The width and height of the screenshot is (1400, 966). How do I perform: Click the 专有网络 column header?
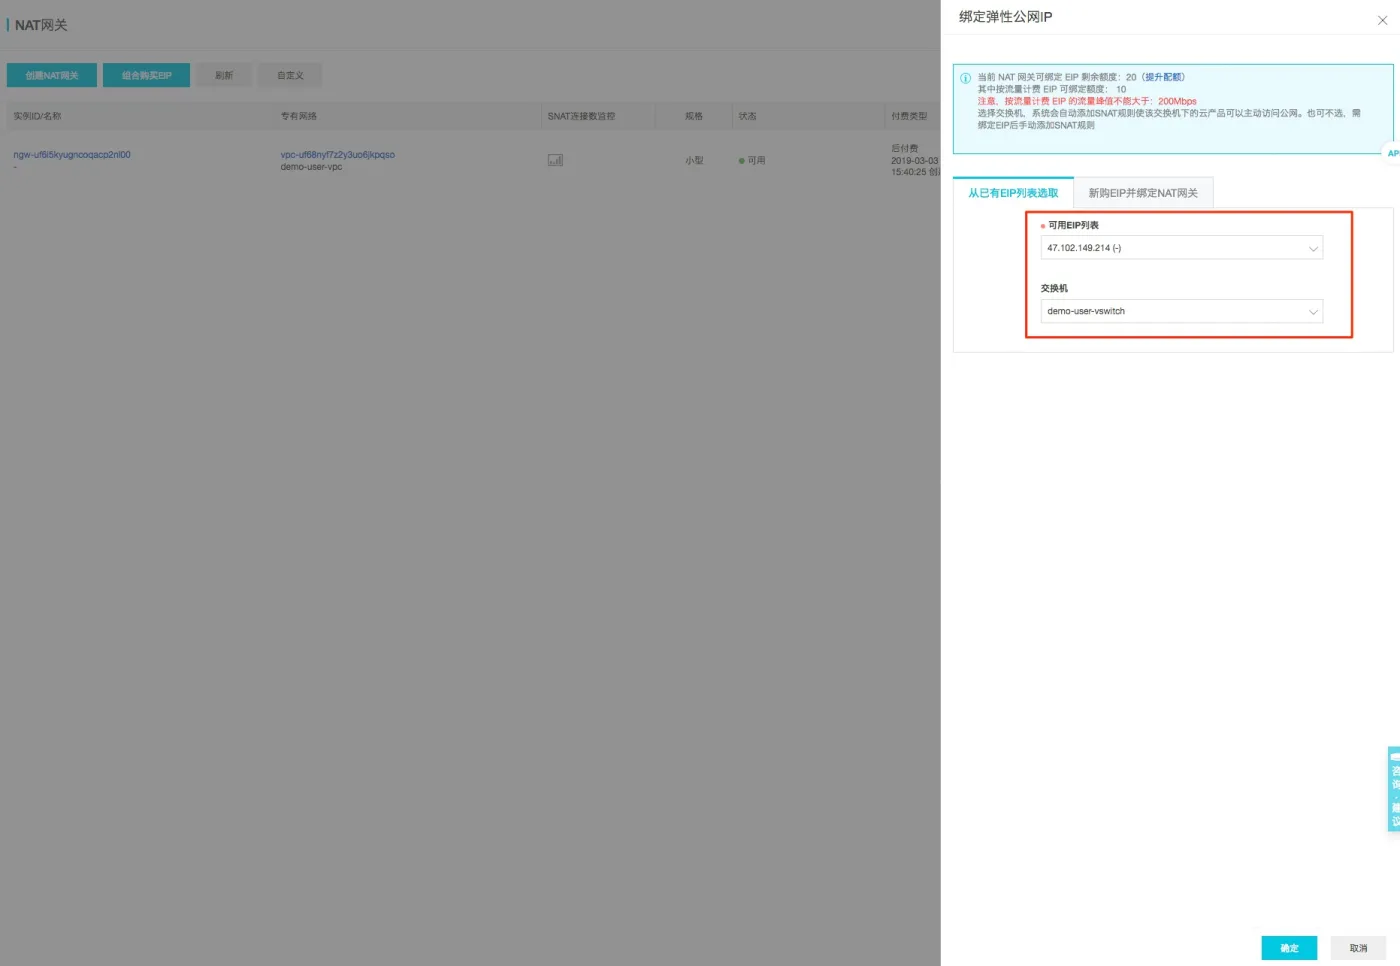coord(299,116)
